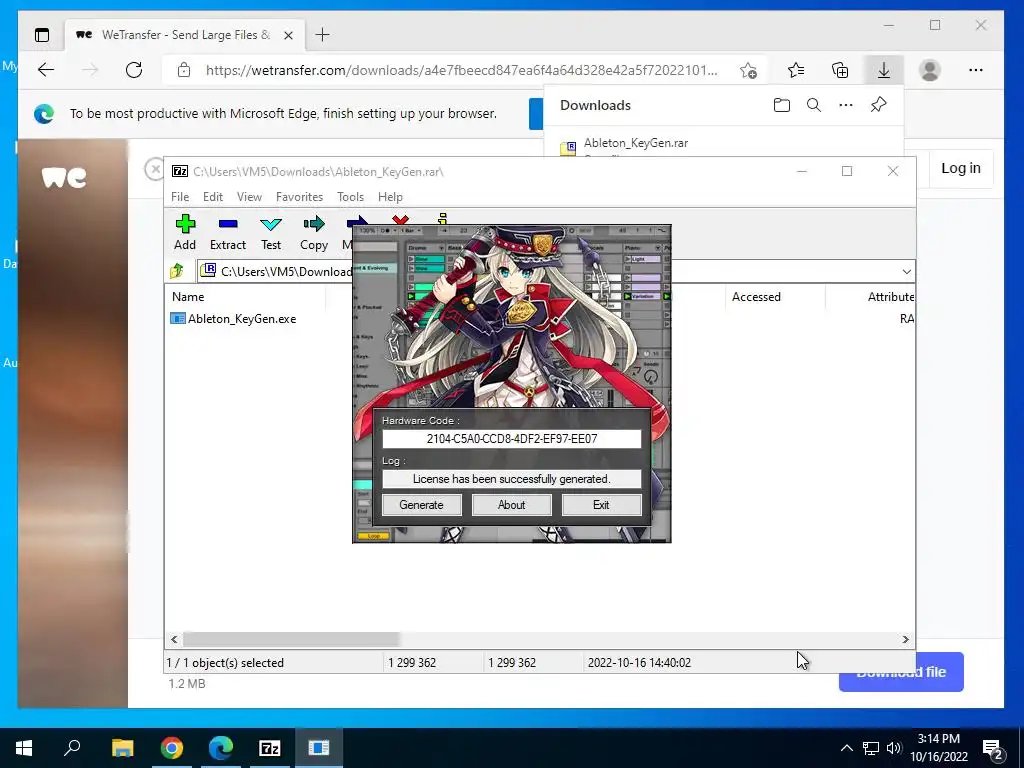Open downloads folder from Downloads panel
The image size is (1024, 768).
click(782, 105)
